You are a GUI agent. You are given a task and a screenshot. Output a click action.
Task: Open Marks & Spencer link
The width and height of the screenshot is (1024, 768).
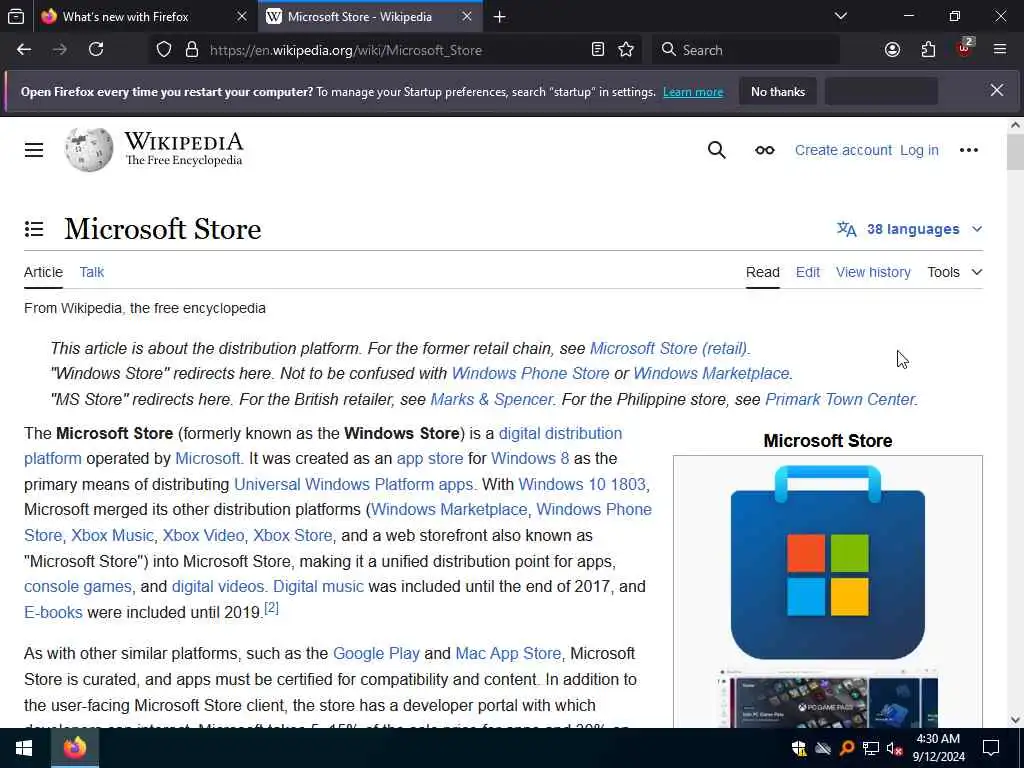(492, 400)
